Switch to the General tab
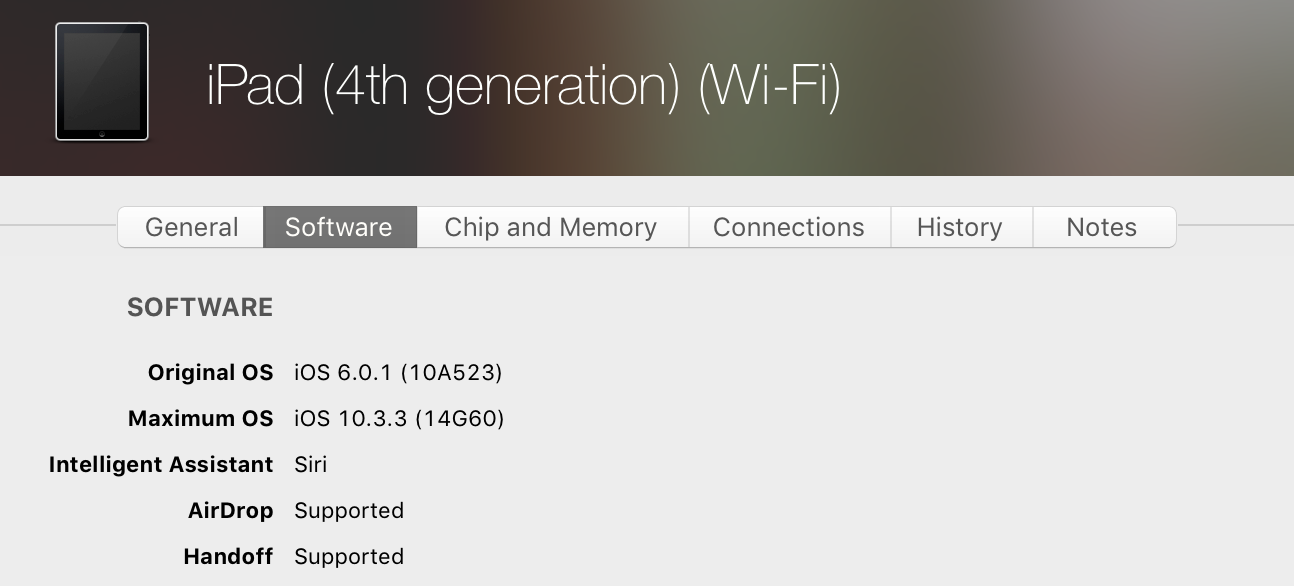 [x=191, y=227]
